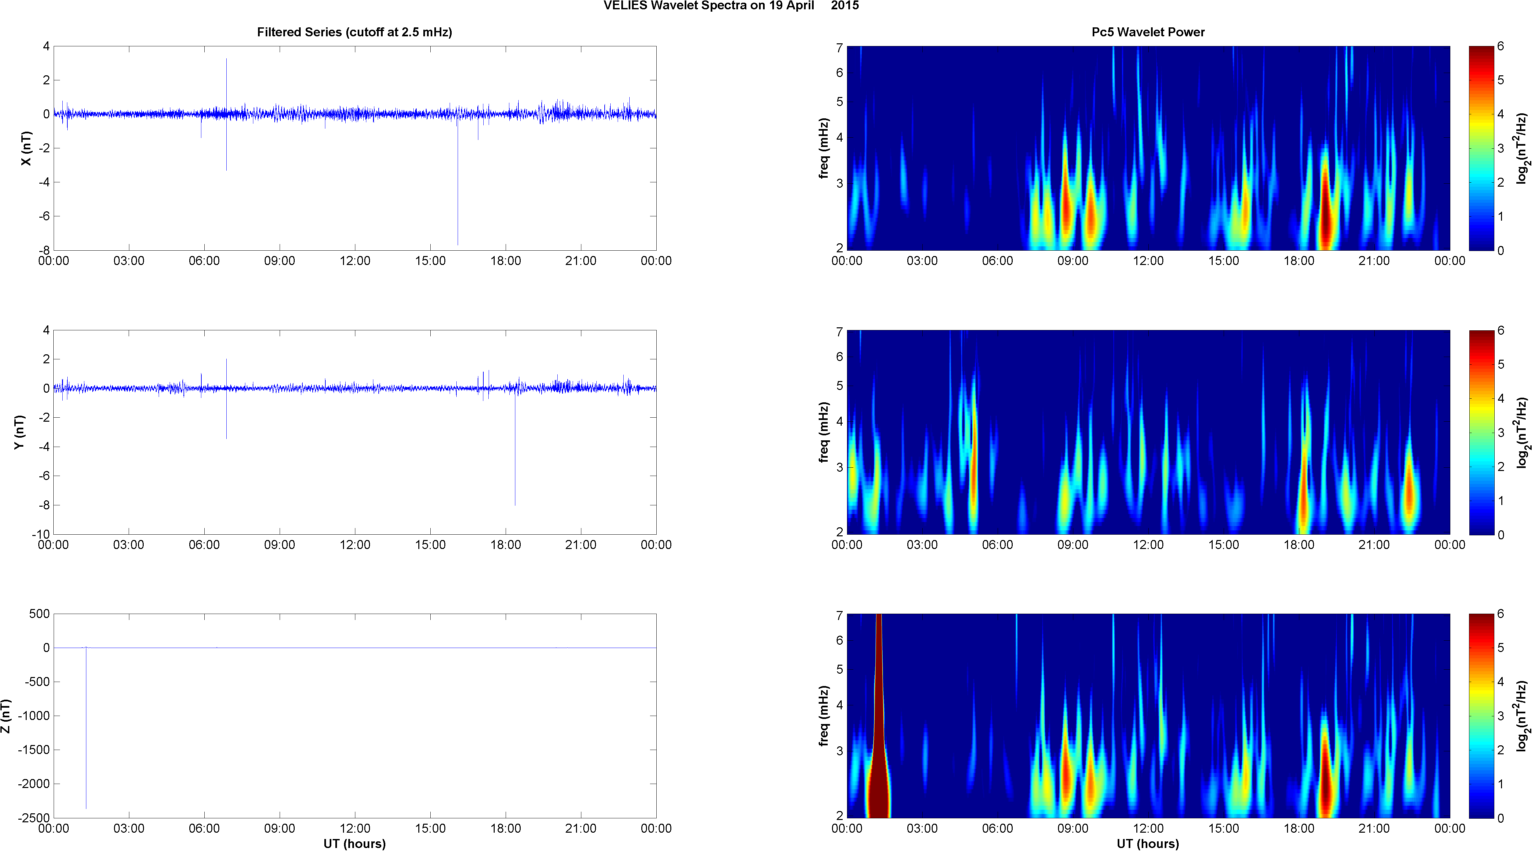This screenshot has height=851, width=1532.
Task: Click the log2(nT²/Hz) label by the Y wavelet colorbar
Action: click(x=1522, y=432)
